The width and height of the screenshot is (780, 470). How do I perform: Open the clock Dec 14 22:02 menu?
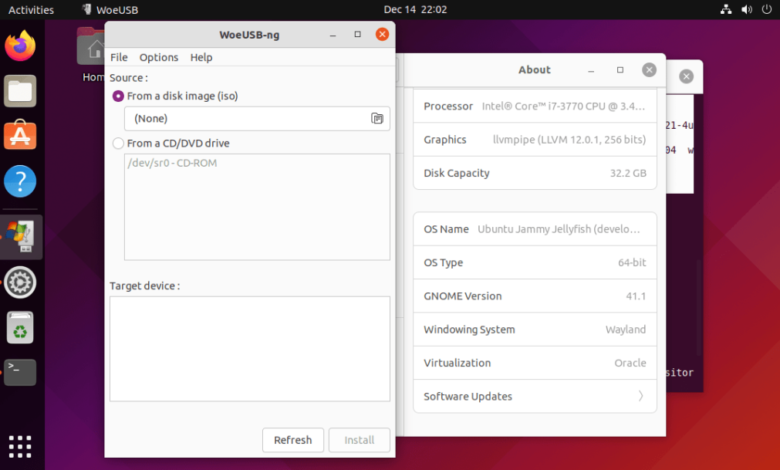point(415,9)
